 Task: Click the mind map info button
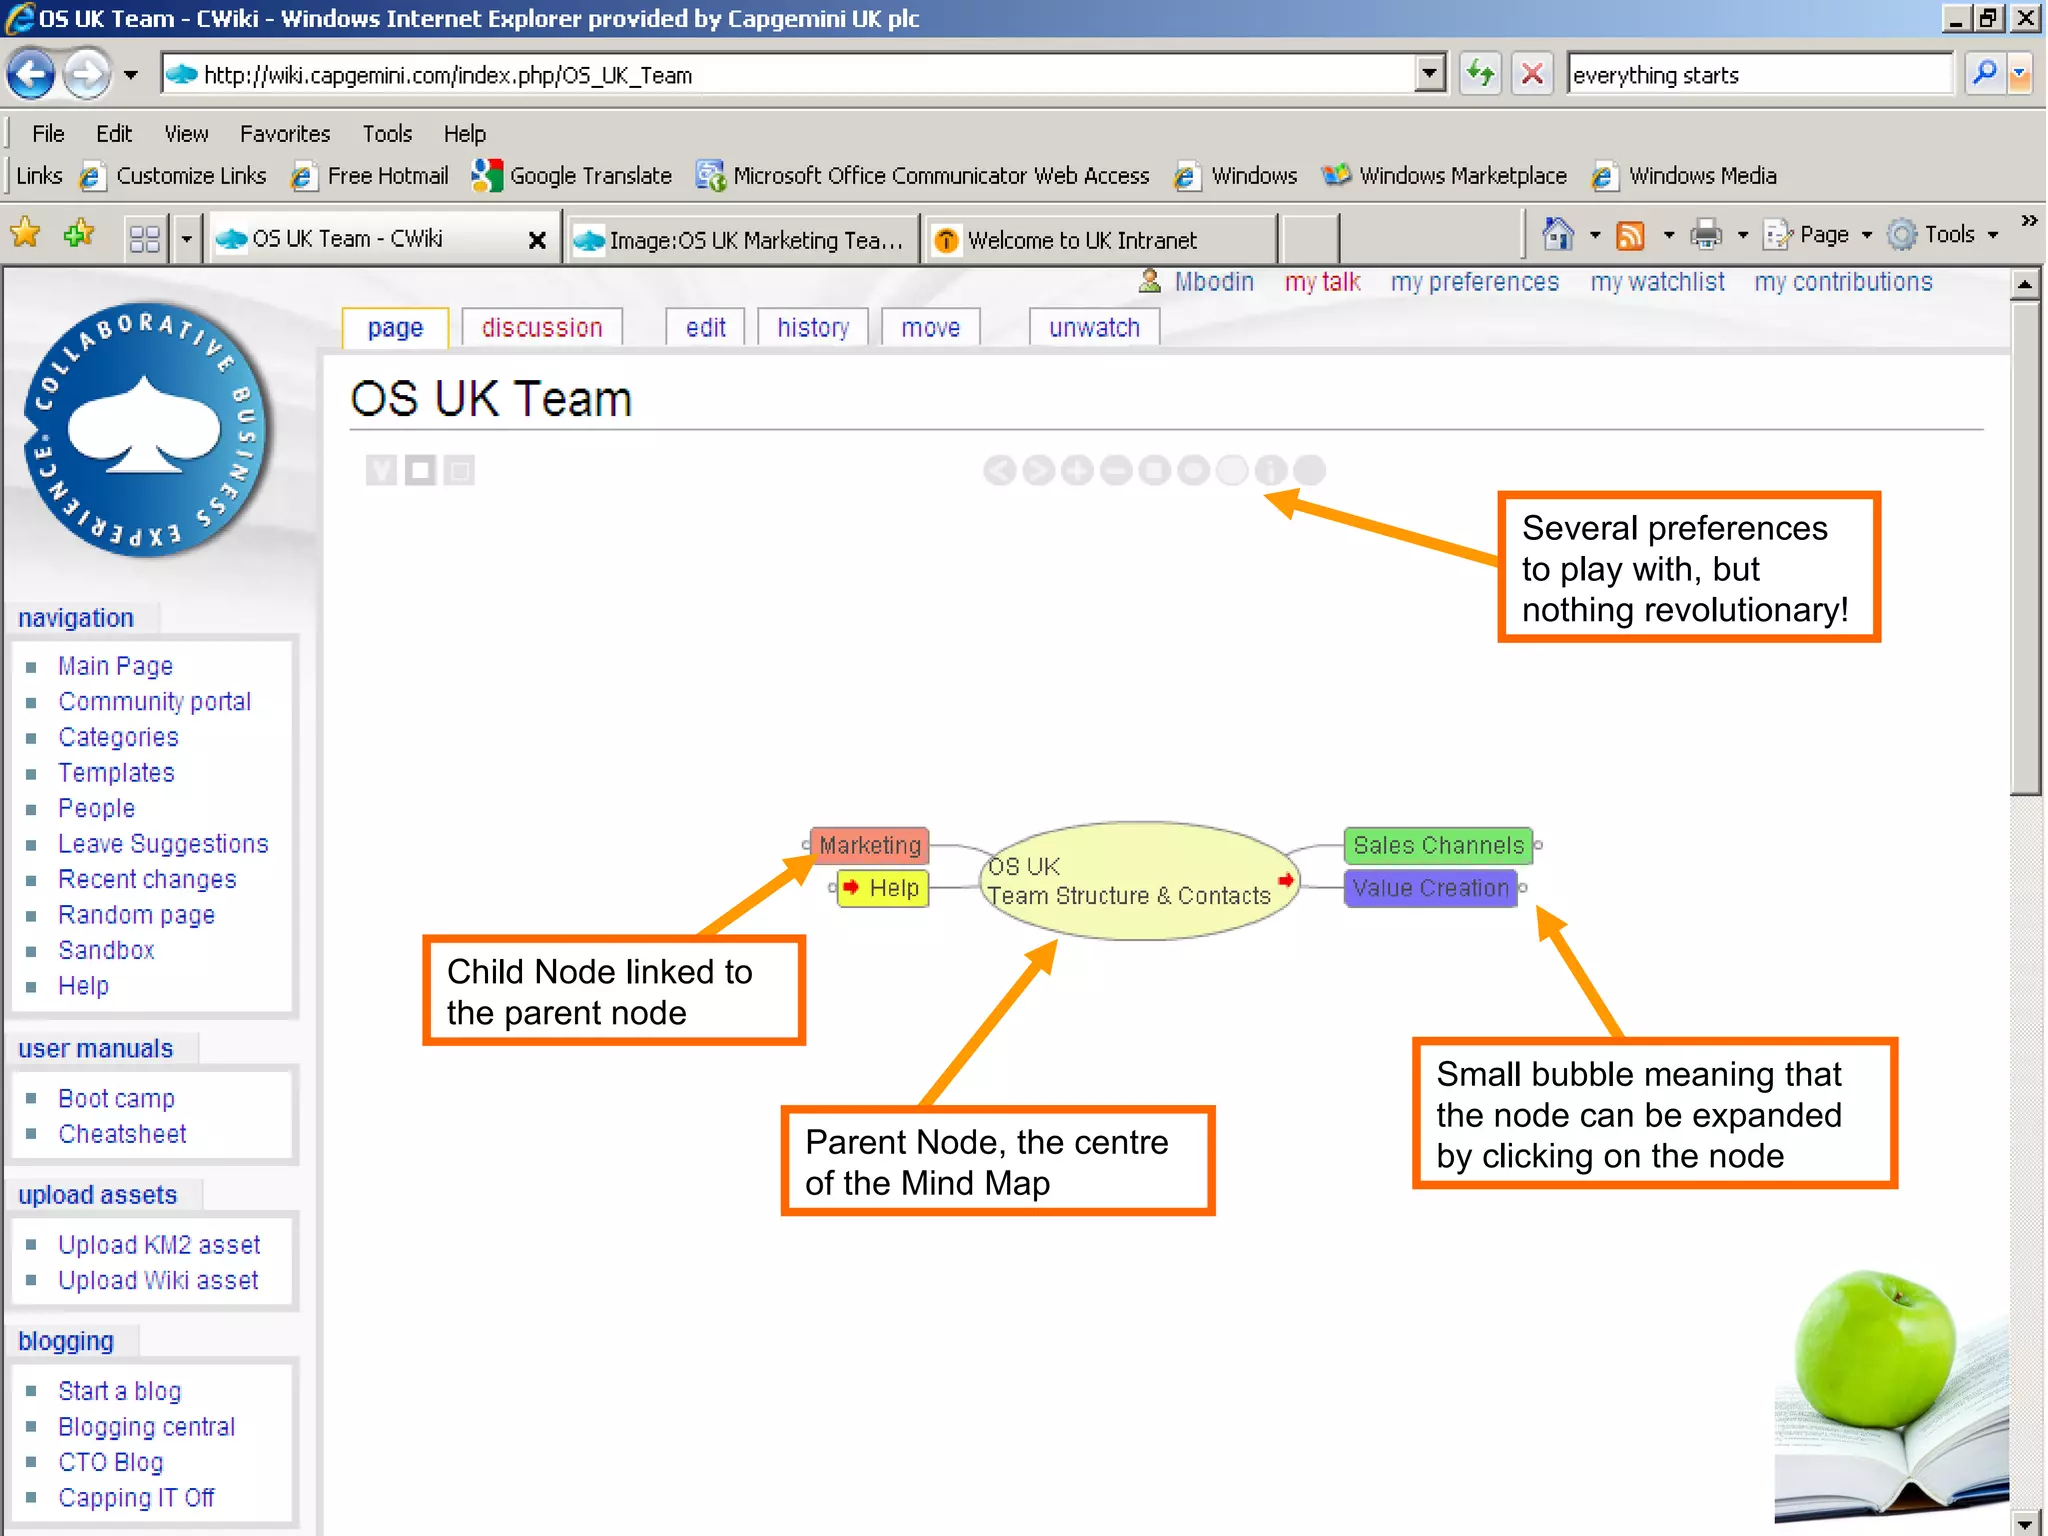click(1271, 470)
